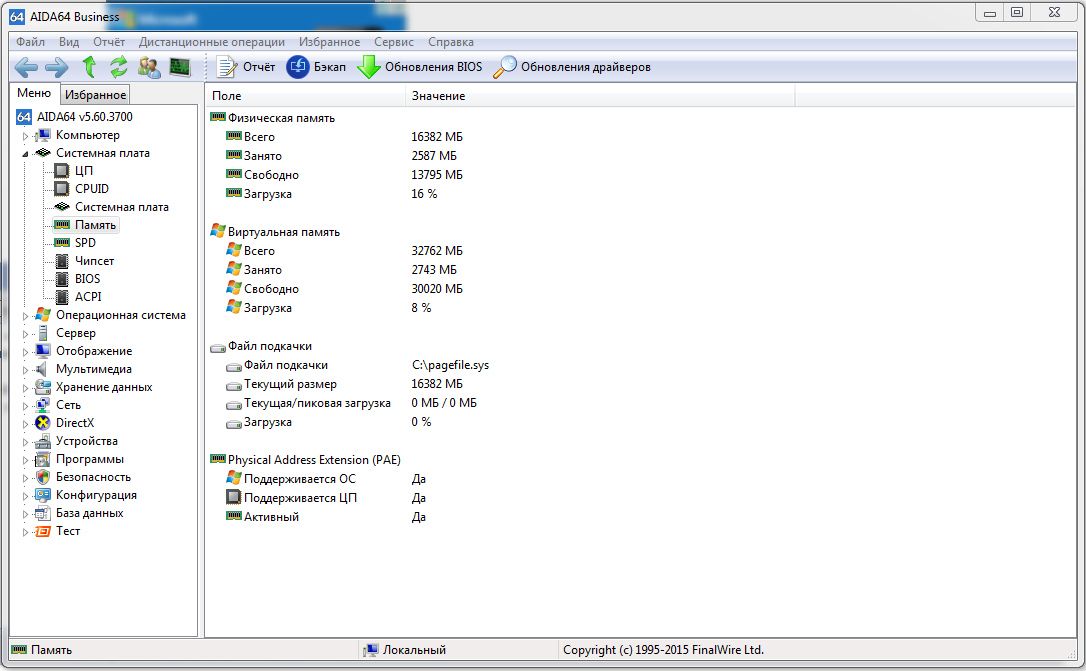Expand the Сеть tree node
This screenshot has width=1086, height=671.
click(x=26, y=406)
